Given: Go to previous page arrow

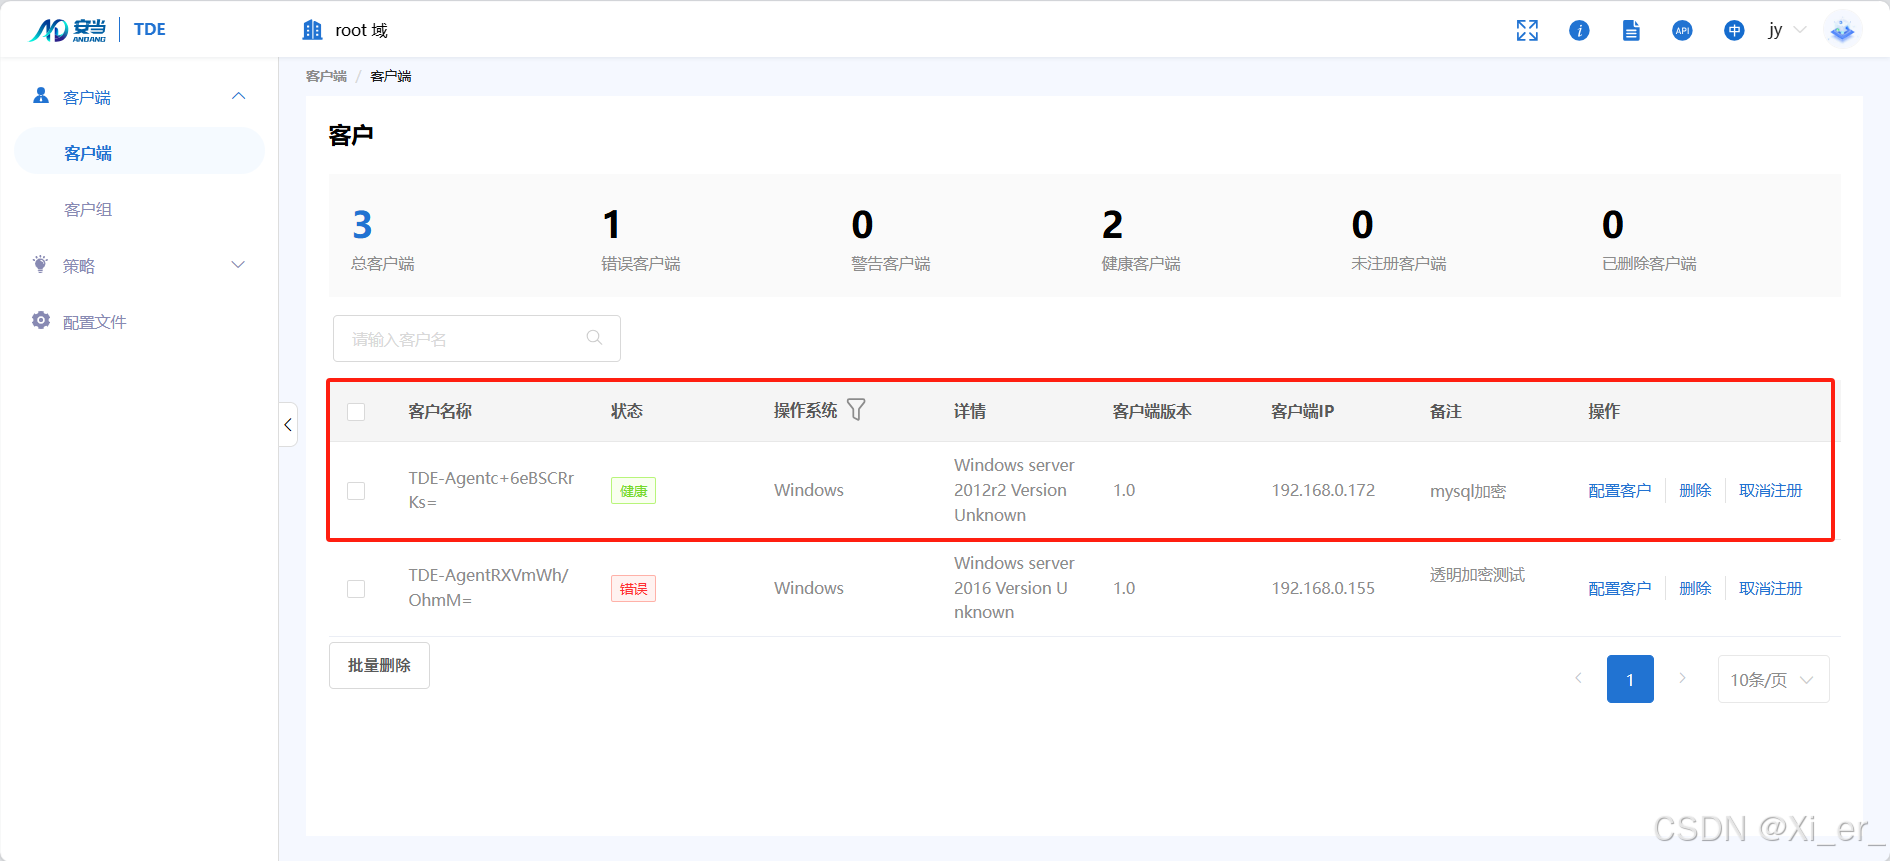Looking at the screenshot, I should click(1578, 678).
